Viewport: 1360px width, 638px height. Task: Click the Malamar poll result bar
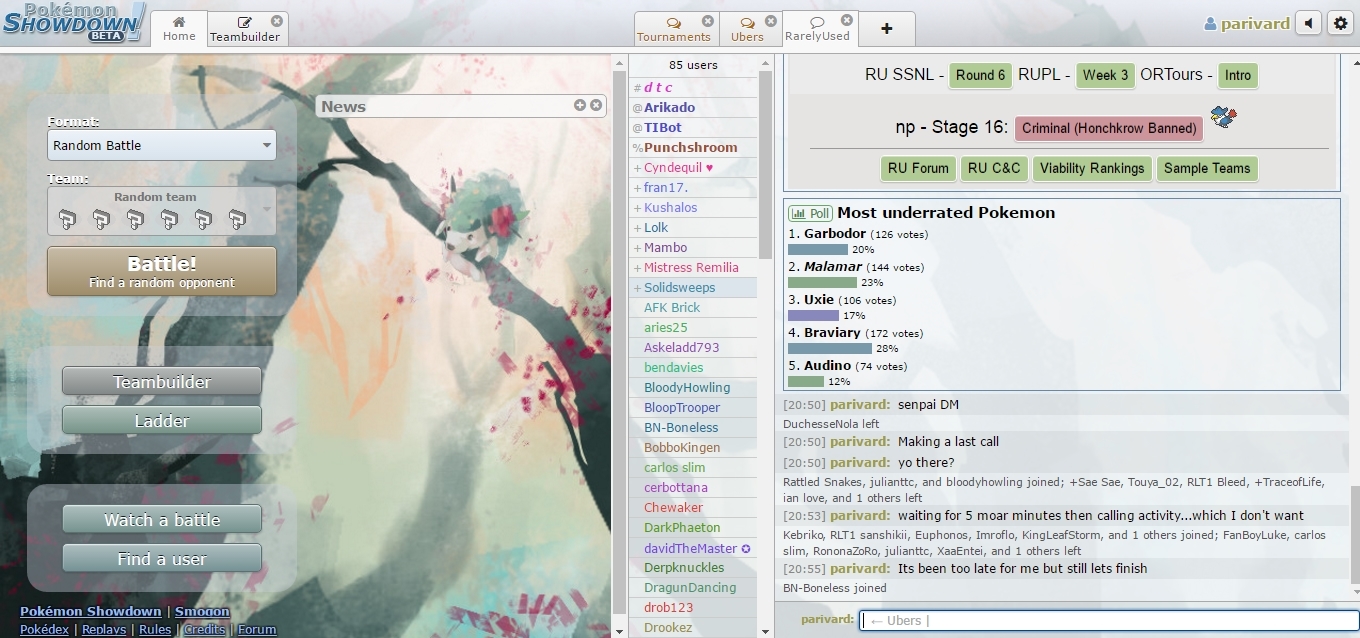point(822,283)
